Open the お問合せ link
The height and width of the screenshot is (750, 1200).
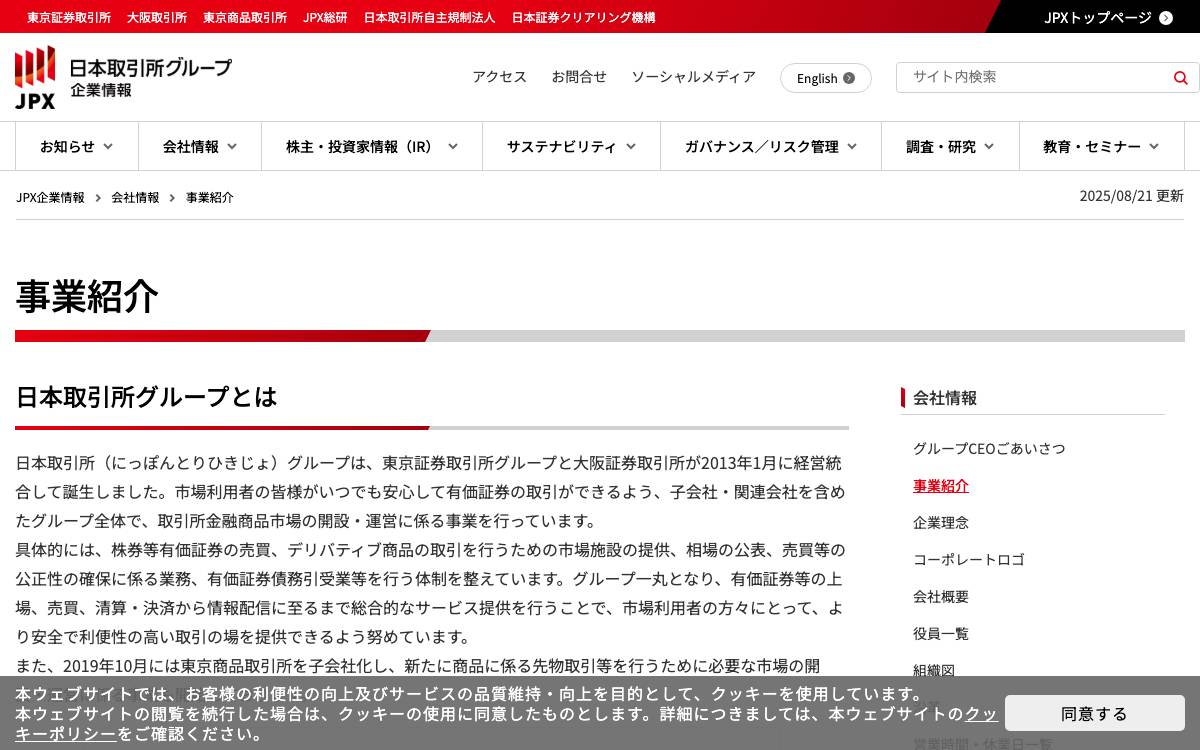[x=579, y=77]
